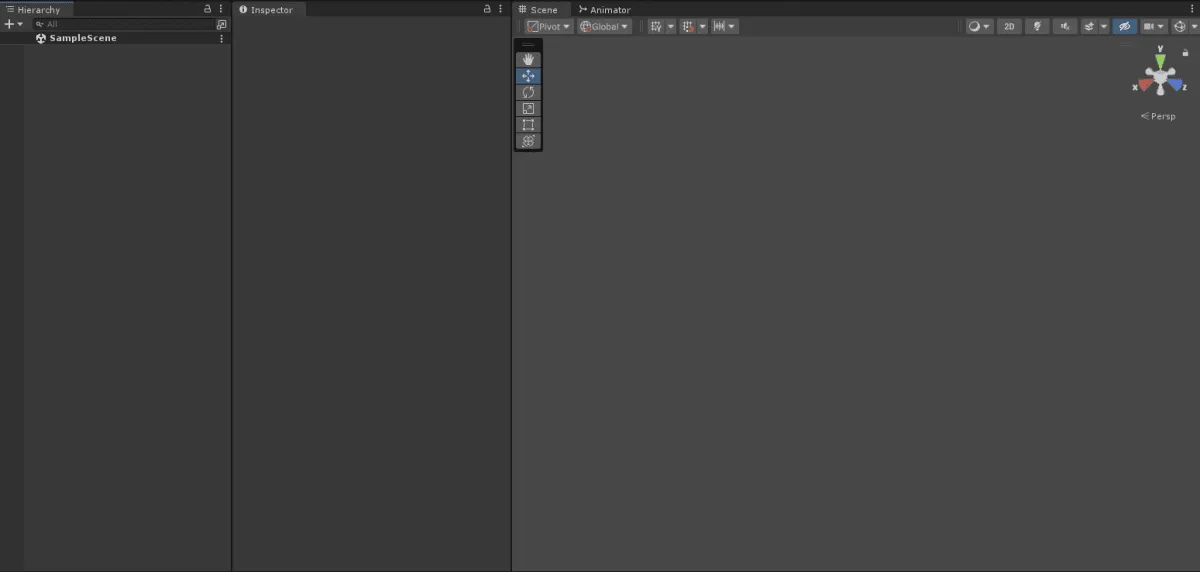Select the Rotate tool
1200x572 pixels.
528,92
